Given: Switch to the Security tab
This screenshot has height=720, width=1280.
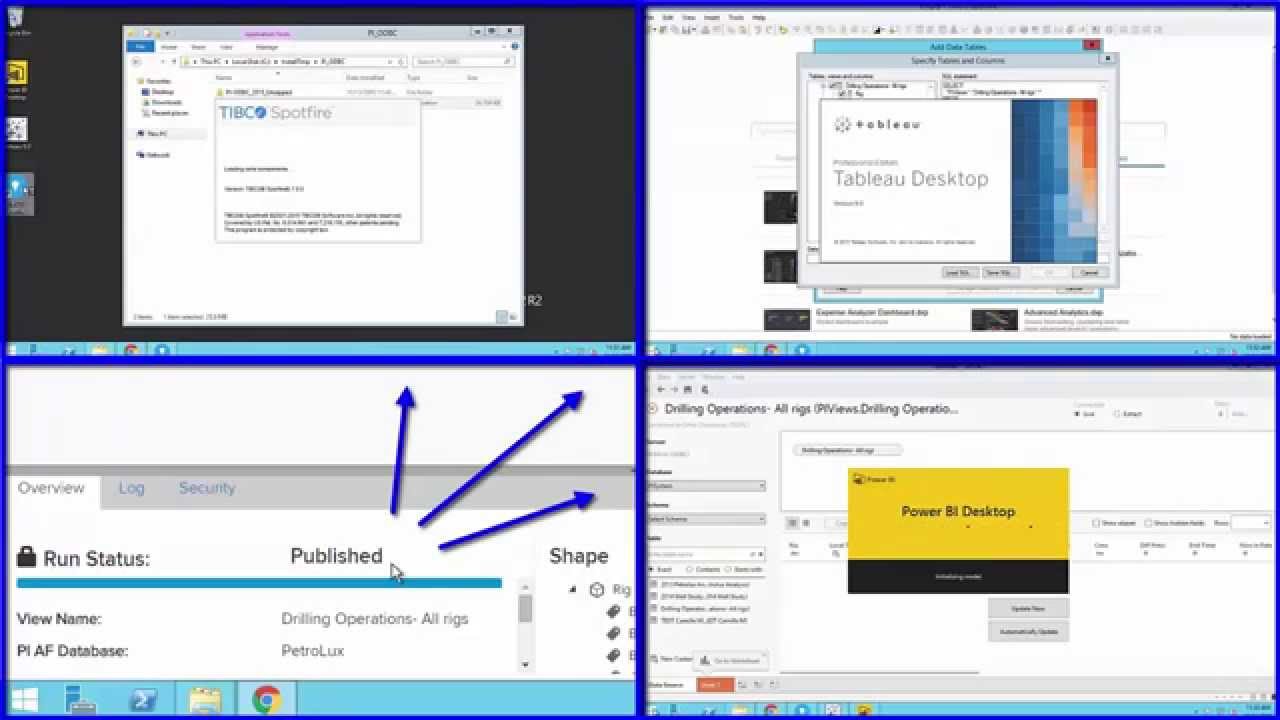Looking at the screenshot, I should 207,488.
